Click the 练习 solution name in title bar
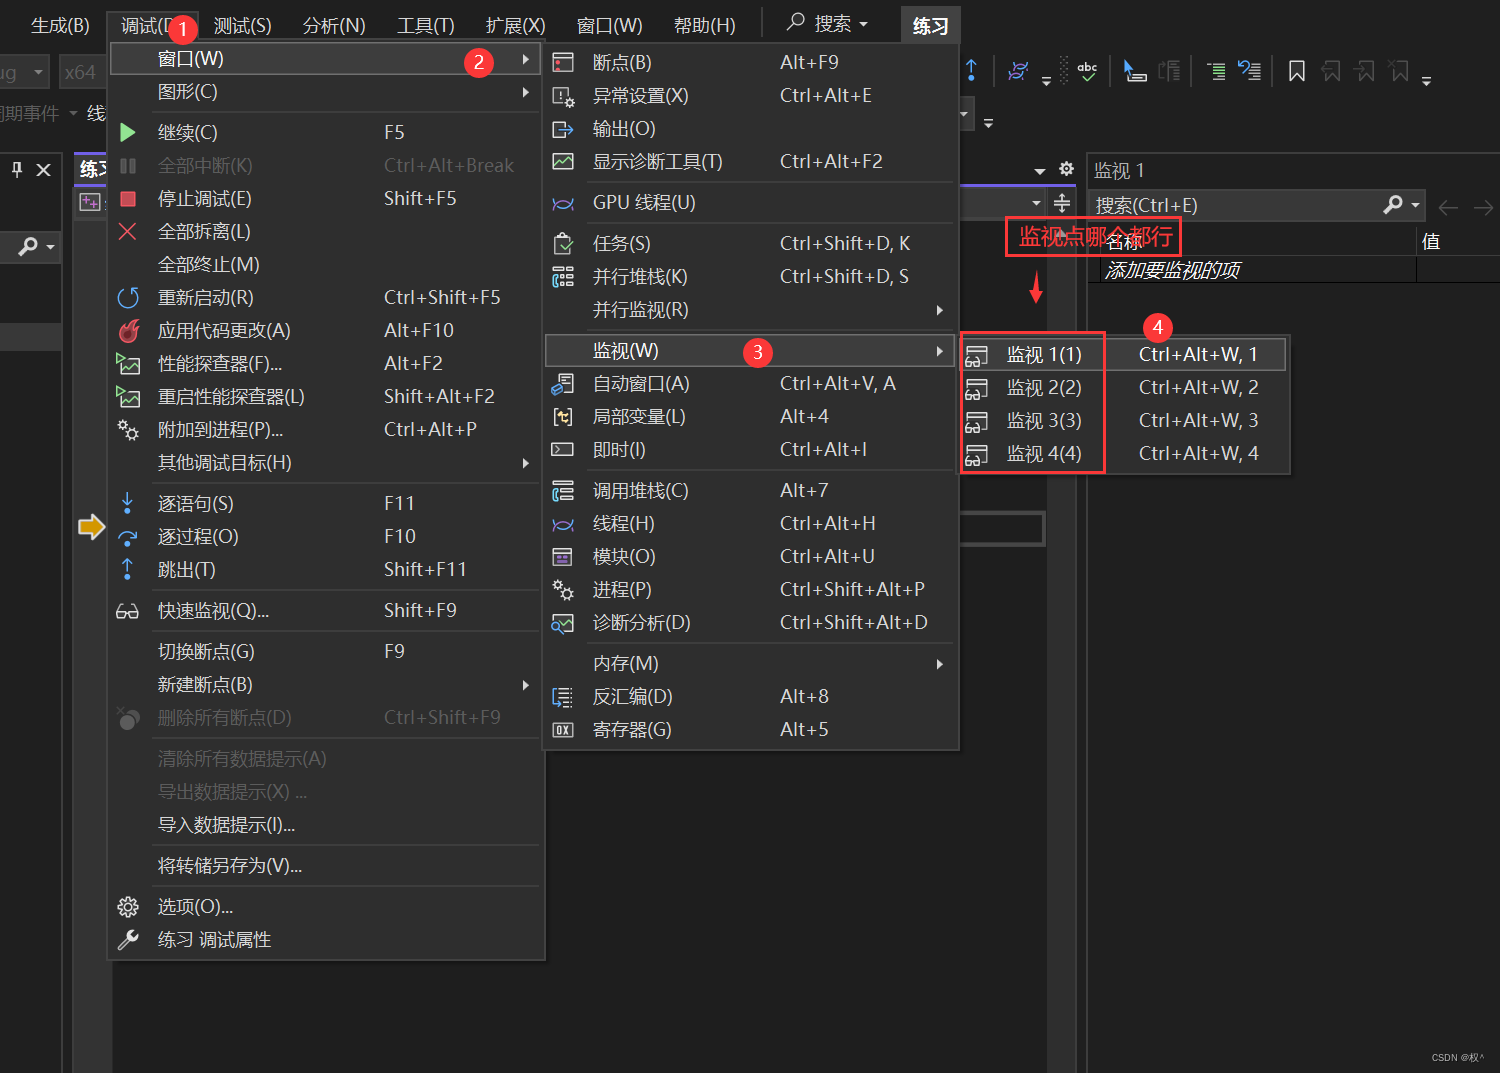This screenshot has width=1500, height=1073. [x=930, y=26]
